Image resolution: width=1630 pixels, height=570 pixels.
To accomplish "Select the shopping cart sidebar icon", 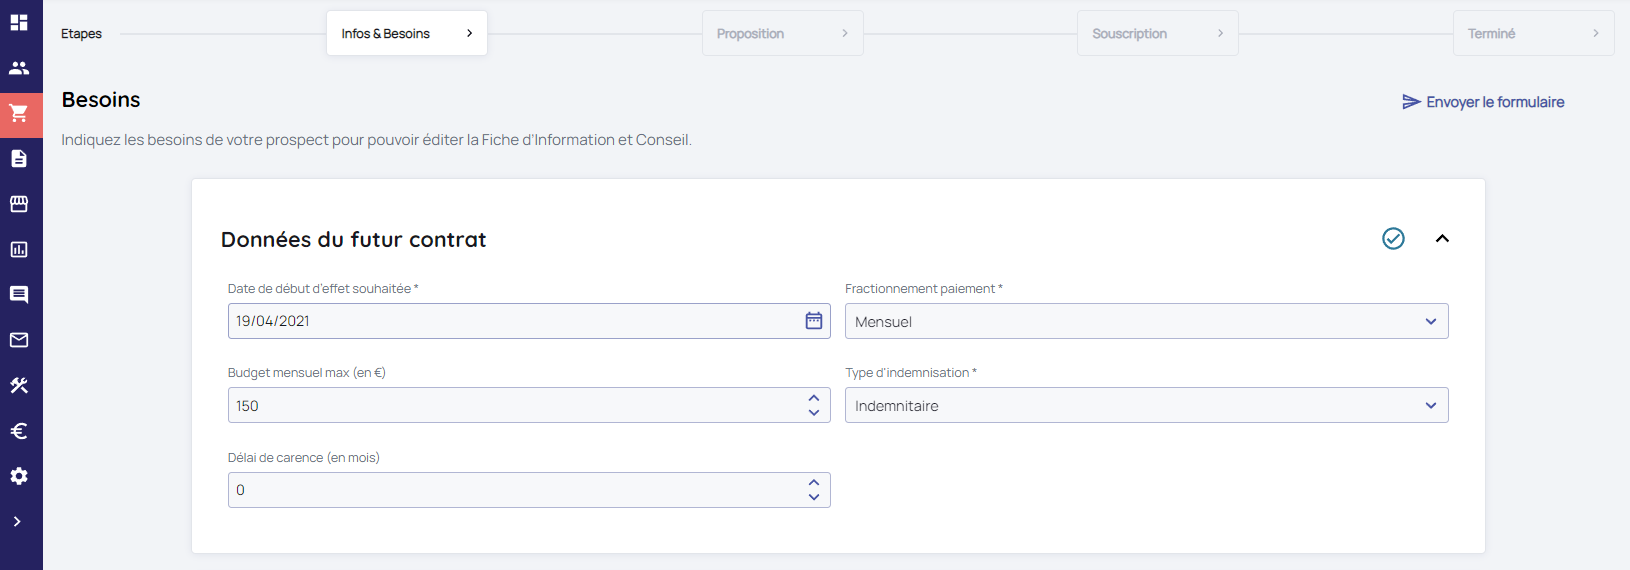I will [19, 114].
